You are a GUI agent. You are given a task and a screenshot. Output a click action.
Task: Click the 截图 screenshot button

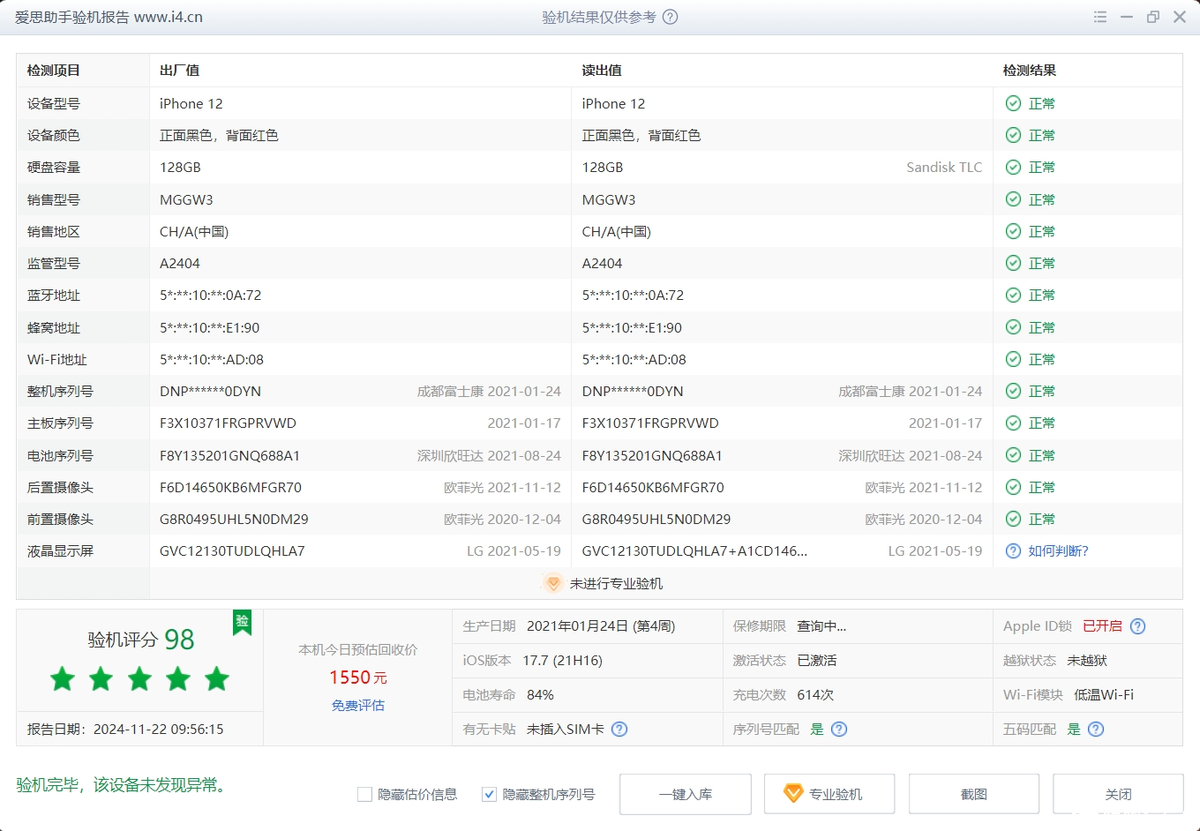[974, 794]
